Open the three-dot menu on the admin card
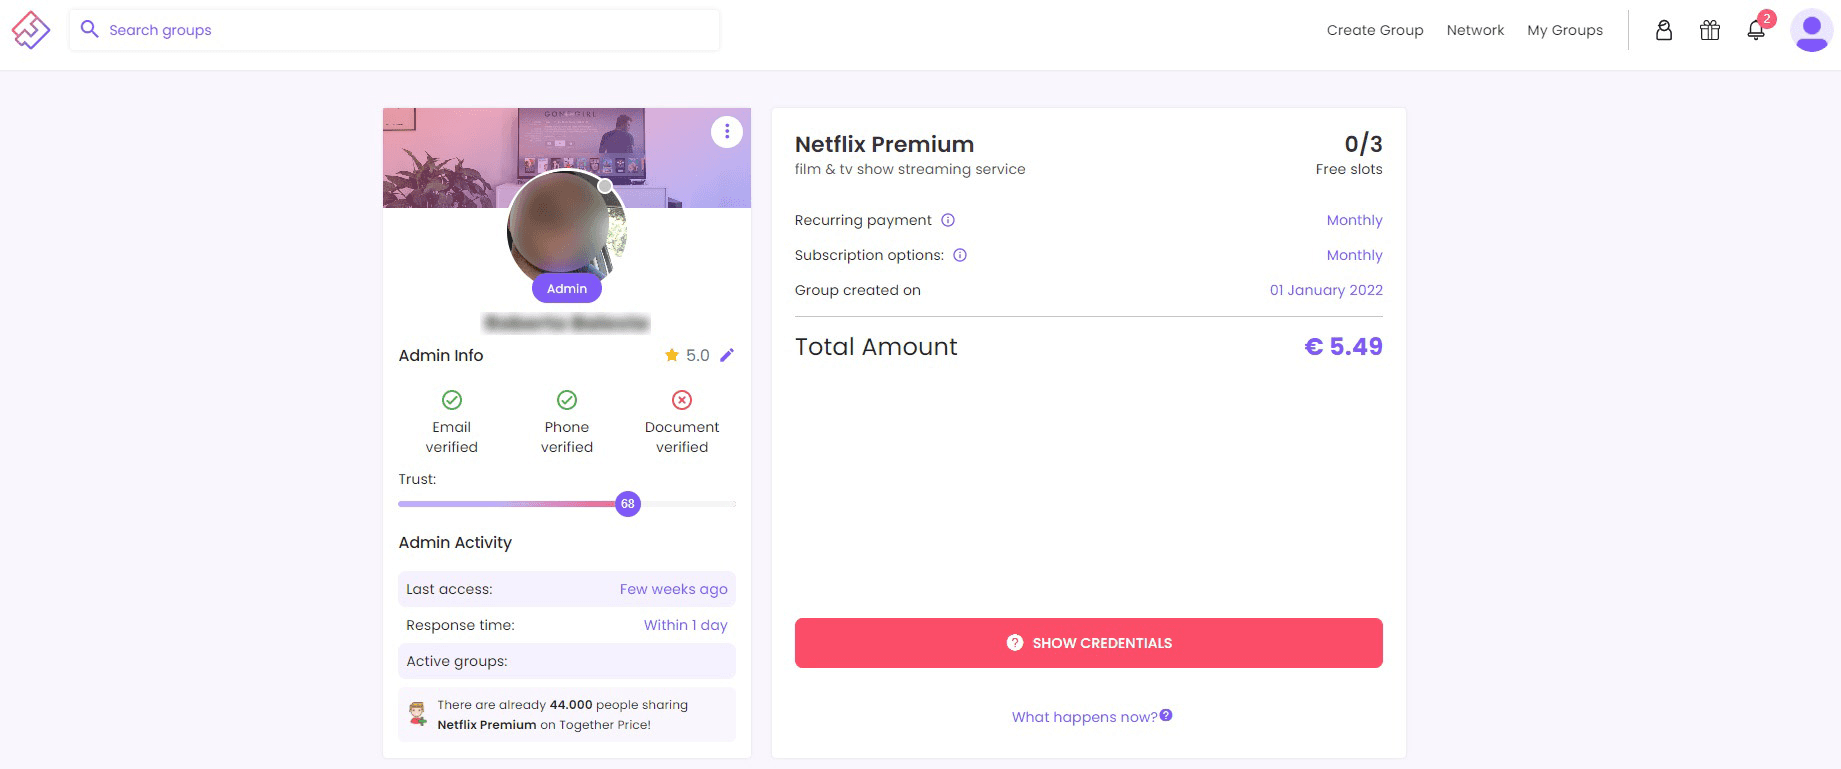 727,131
